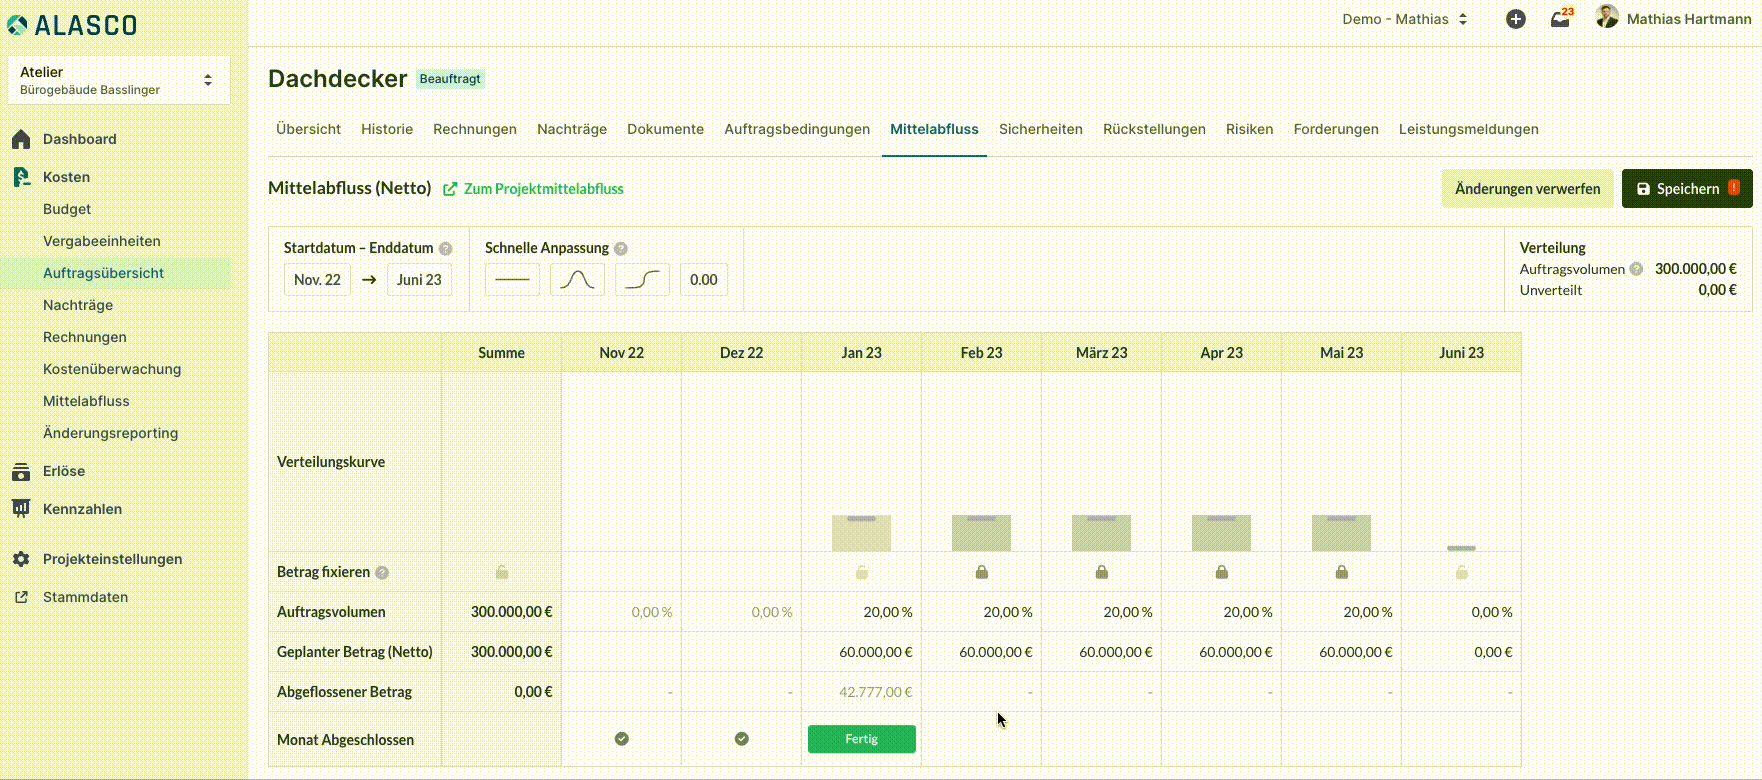Open the Leistungsmeldungen tab
The width and height of the screenshot is (1762, 780).
pyautogui.click(x=1469, y=129)
